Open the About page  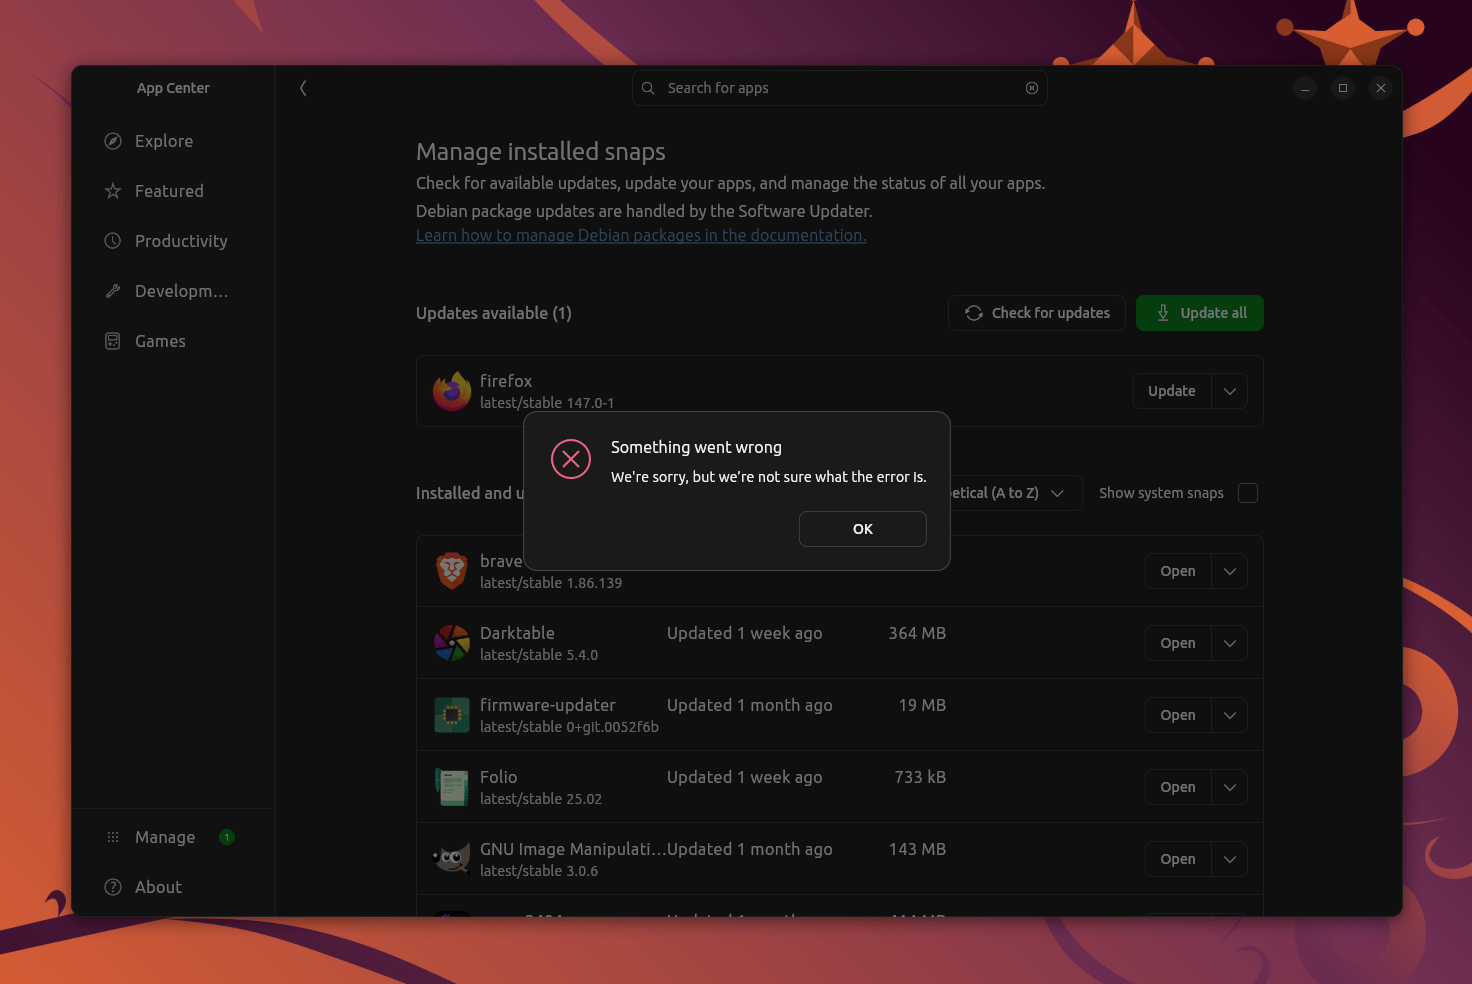tap(158, 887)
